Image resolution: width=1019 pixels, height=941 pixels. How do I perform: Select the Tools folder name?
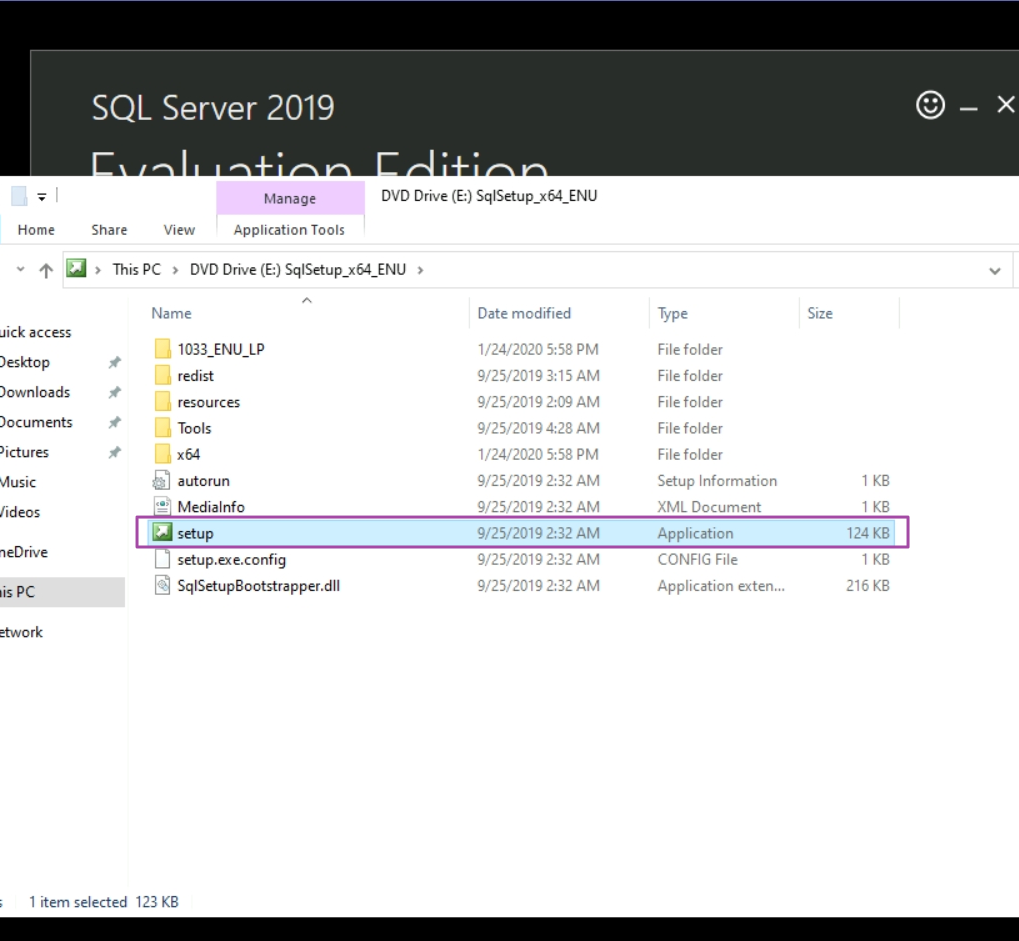point(194,428)
